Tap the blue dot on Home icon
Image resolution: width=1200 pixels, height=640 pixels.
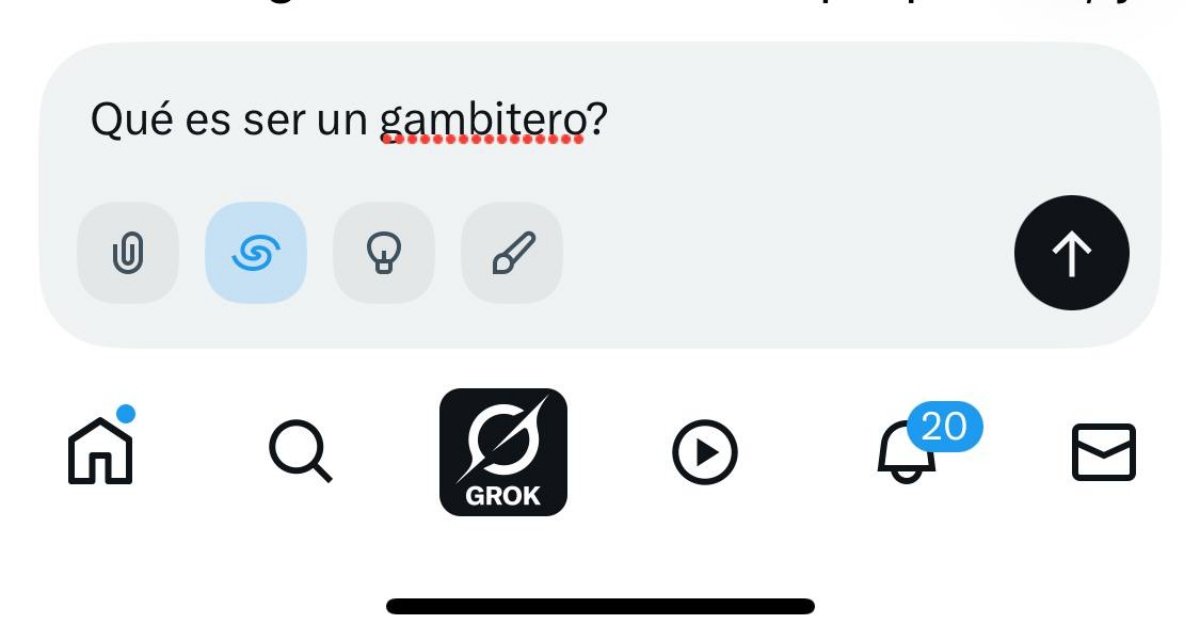point(126,413)
